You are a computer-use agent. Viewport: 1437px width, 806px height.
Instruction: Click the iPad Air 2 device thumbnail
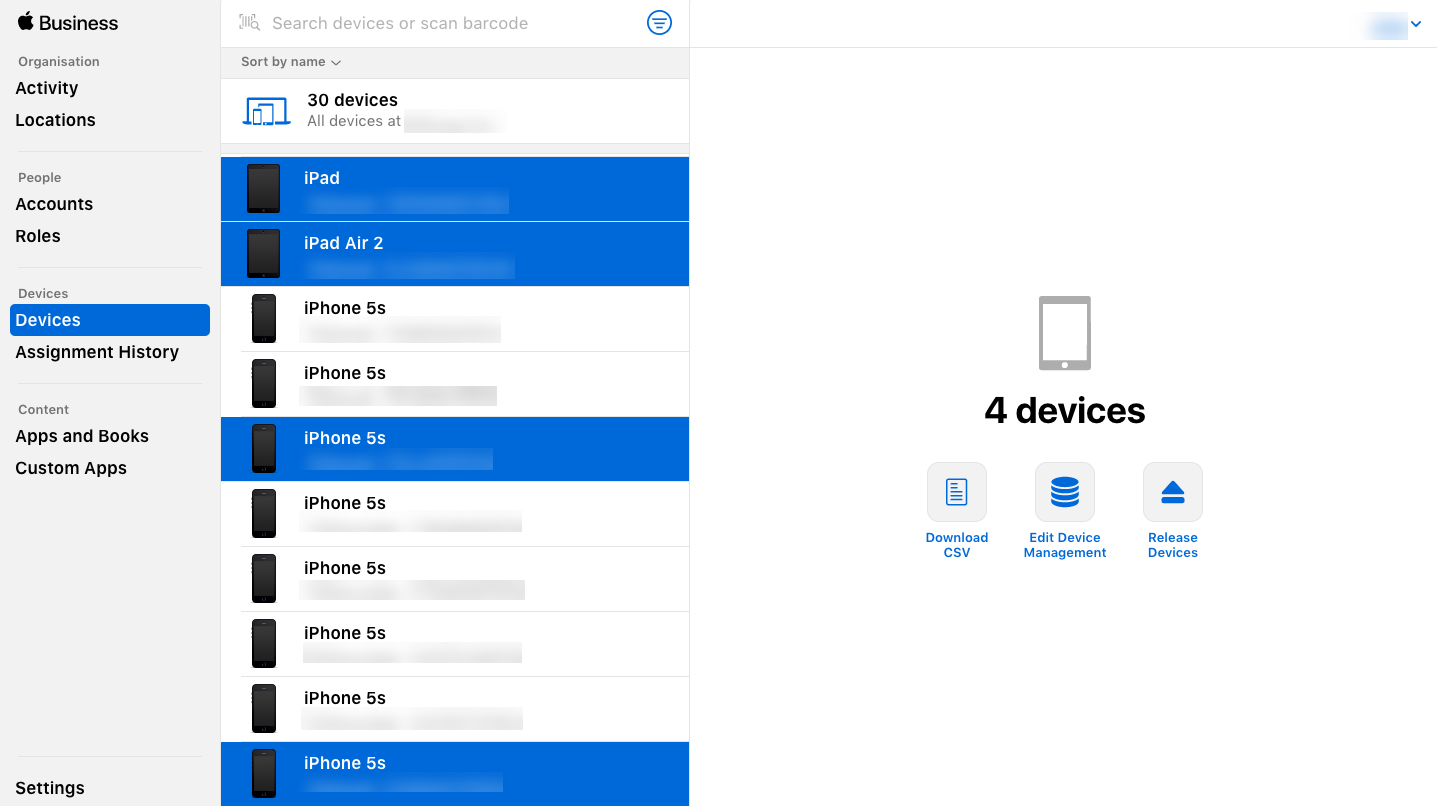264,254
